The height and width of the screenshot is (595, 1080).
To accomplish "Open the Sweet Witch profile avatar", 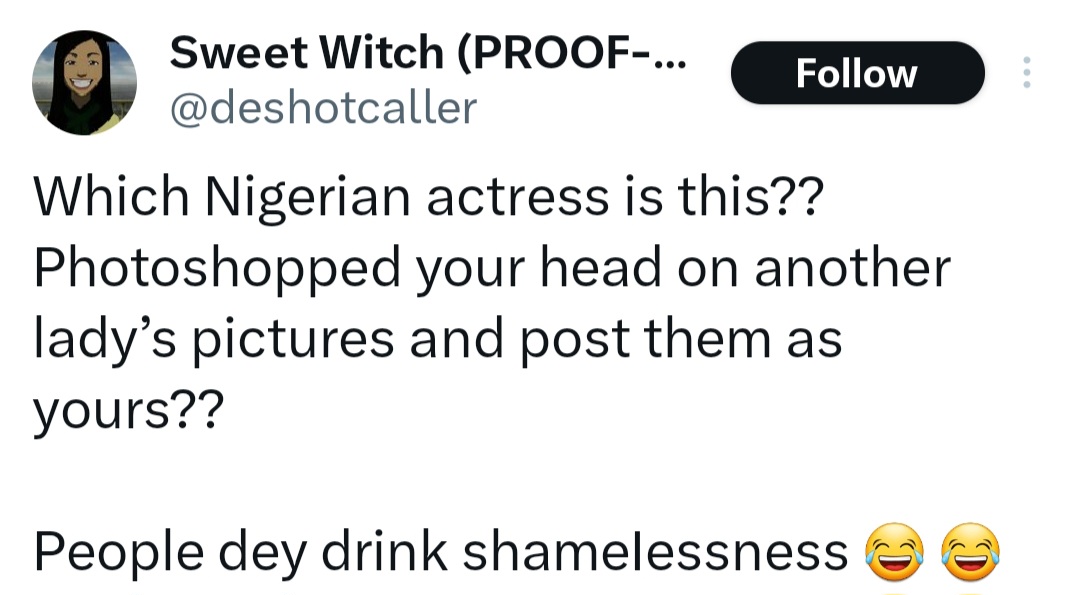I will pos(84,82).
